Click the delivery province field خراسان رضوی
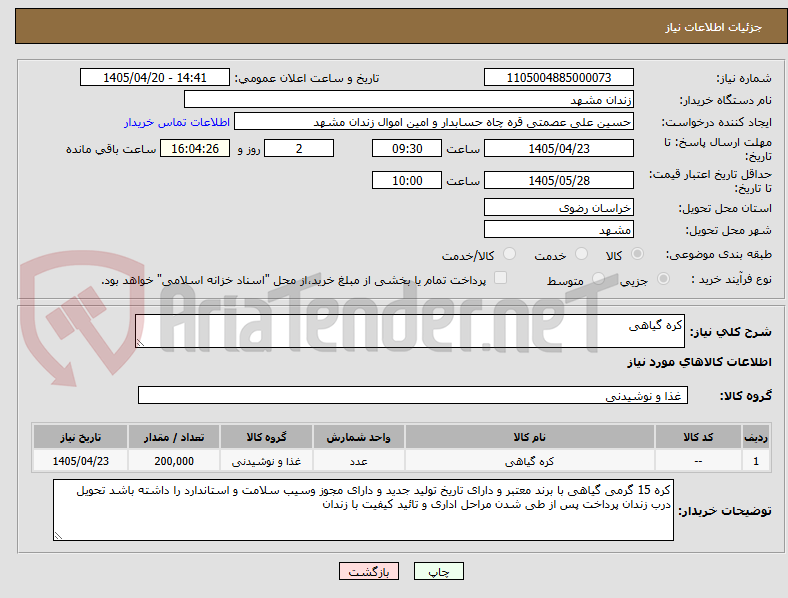The width and height of the screenshot is (788, 598). [x=559, y=208]
